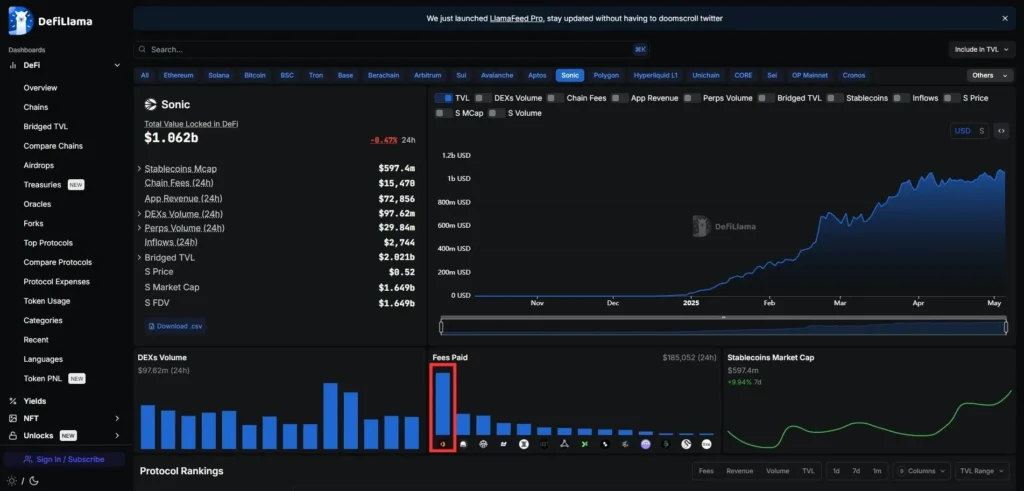Expand the Bridged TVL row
This screenshot has height=491, width=1024.
140,257
